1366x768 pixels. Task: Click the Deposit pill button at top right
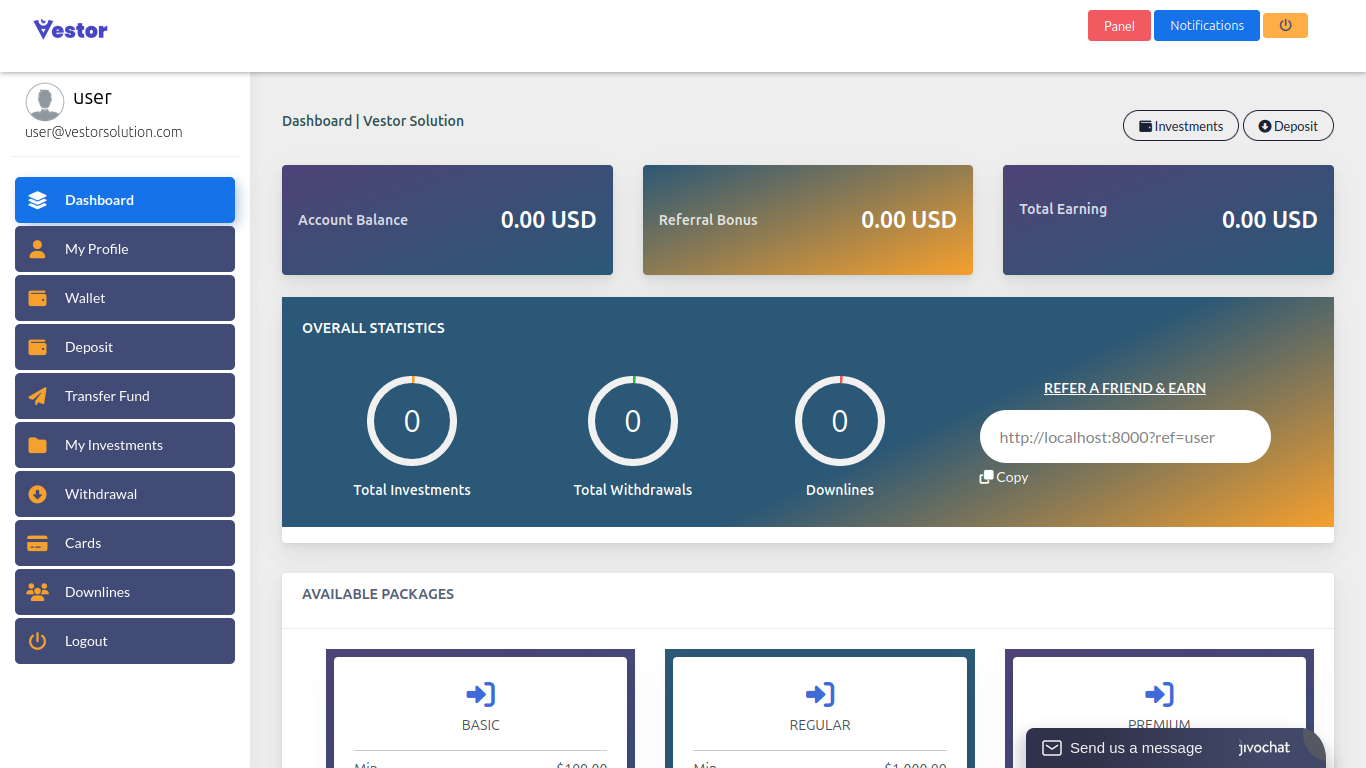(x=1288, y=126)
